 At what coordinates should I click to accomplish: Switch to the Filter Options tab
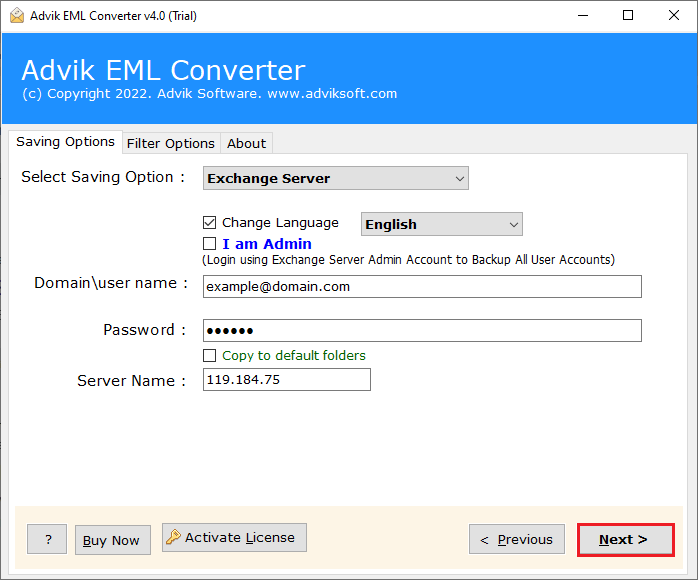171,144
